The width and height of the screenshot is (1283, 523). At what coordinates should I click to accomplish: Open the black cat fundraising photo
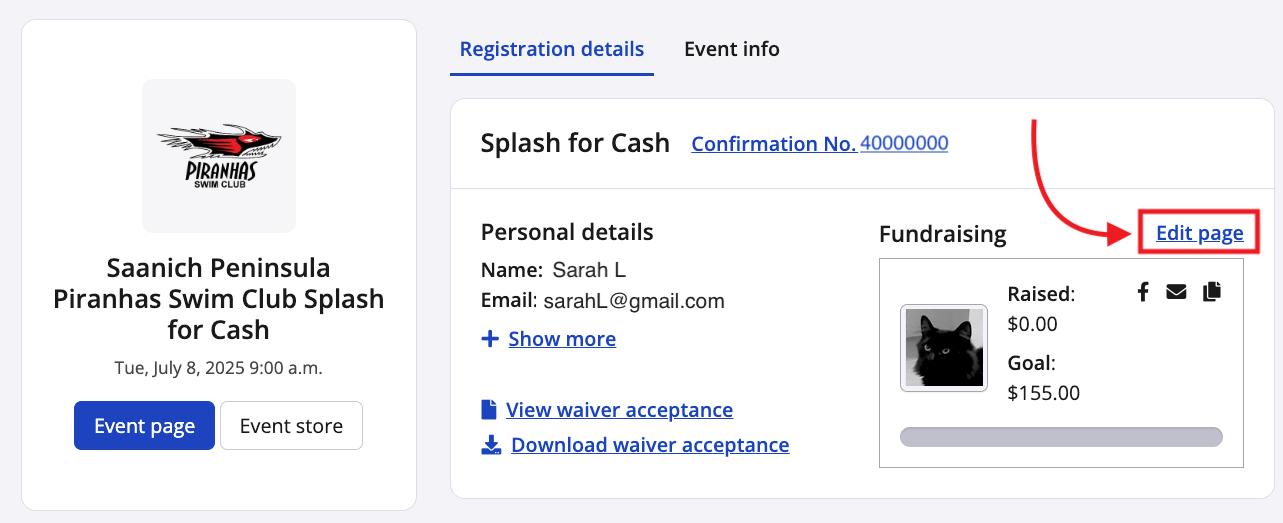point(944,348)
